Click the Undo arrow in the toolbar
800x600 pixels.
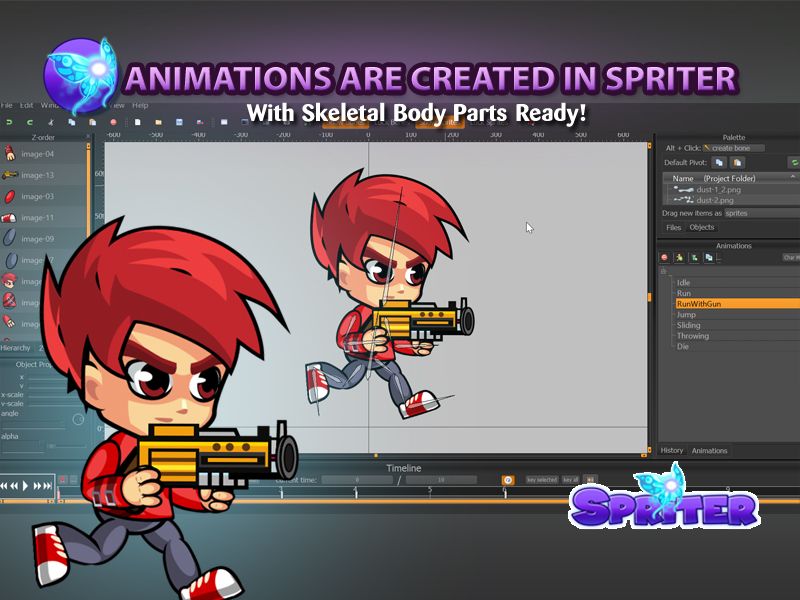point(9,122)
